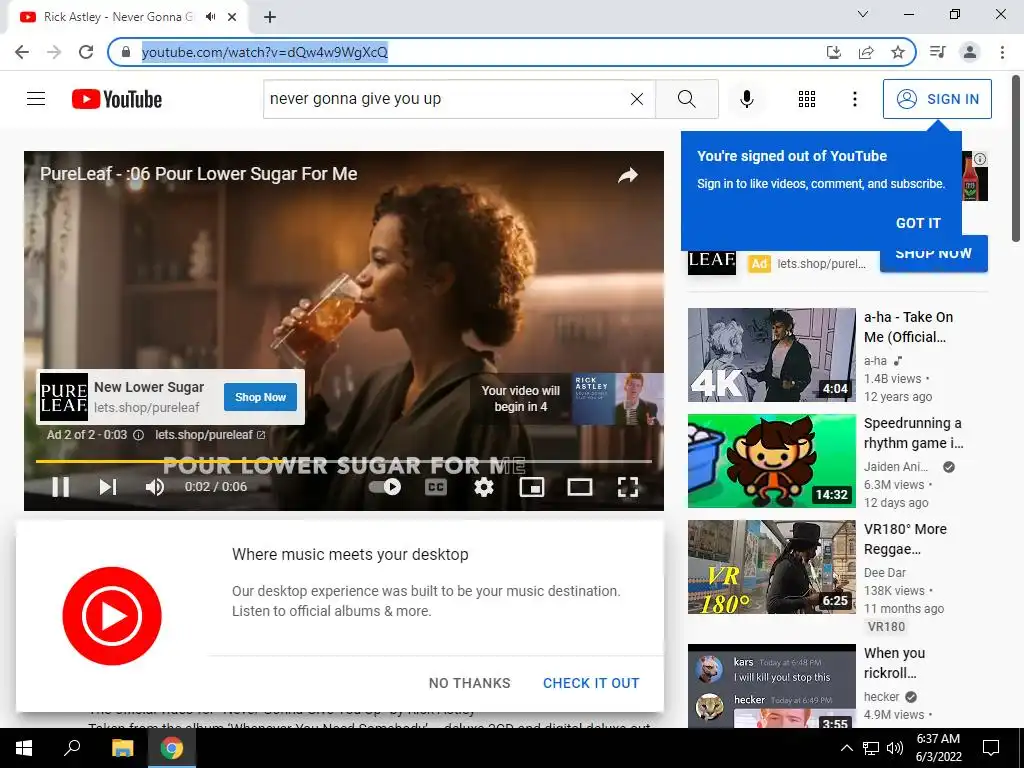
Task: Skip to the next video
Action: 108,487
